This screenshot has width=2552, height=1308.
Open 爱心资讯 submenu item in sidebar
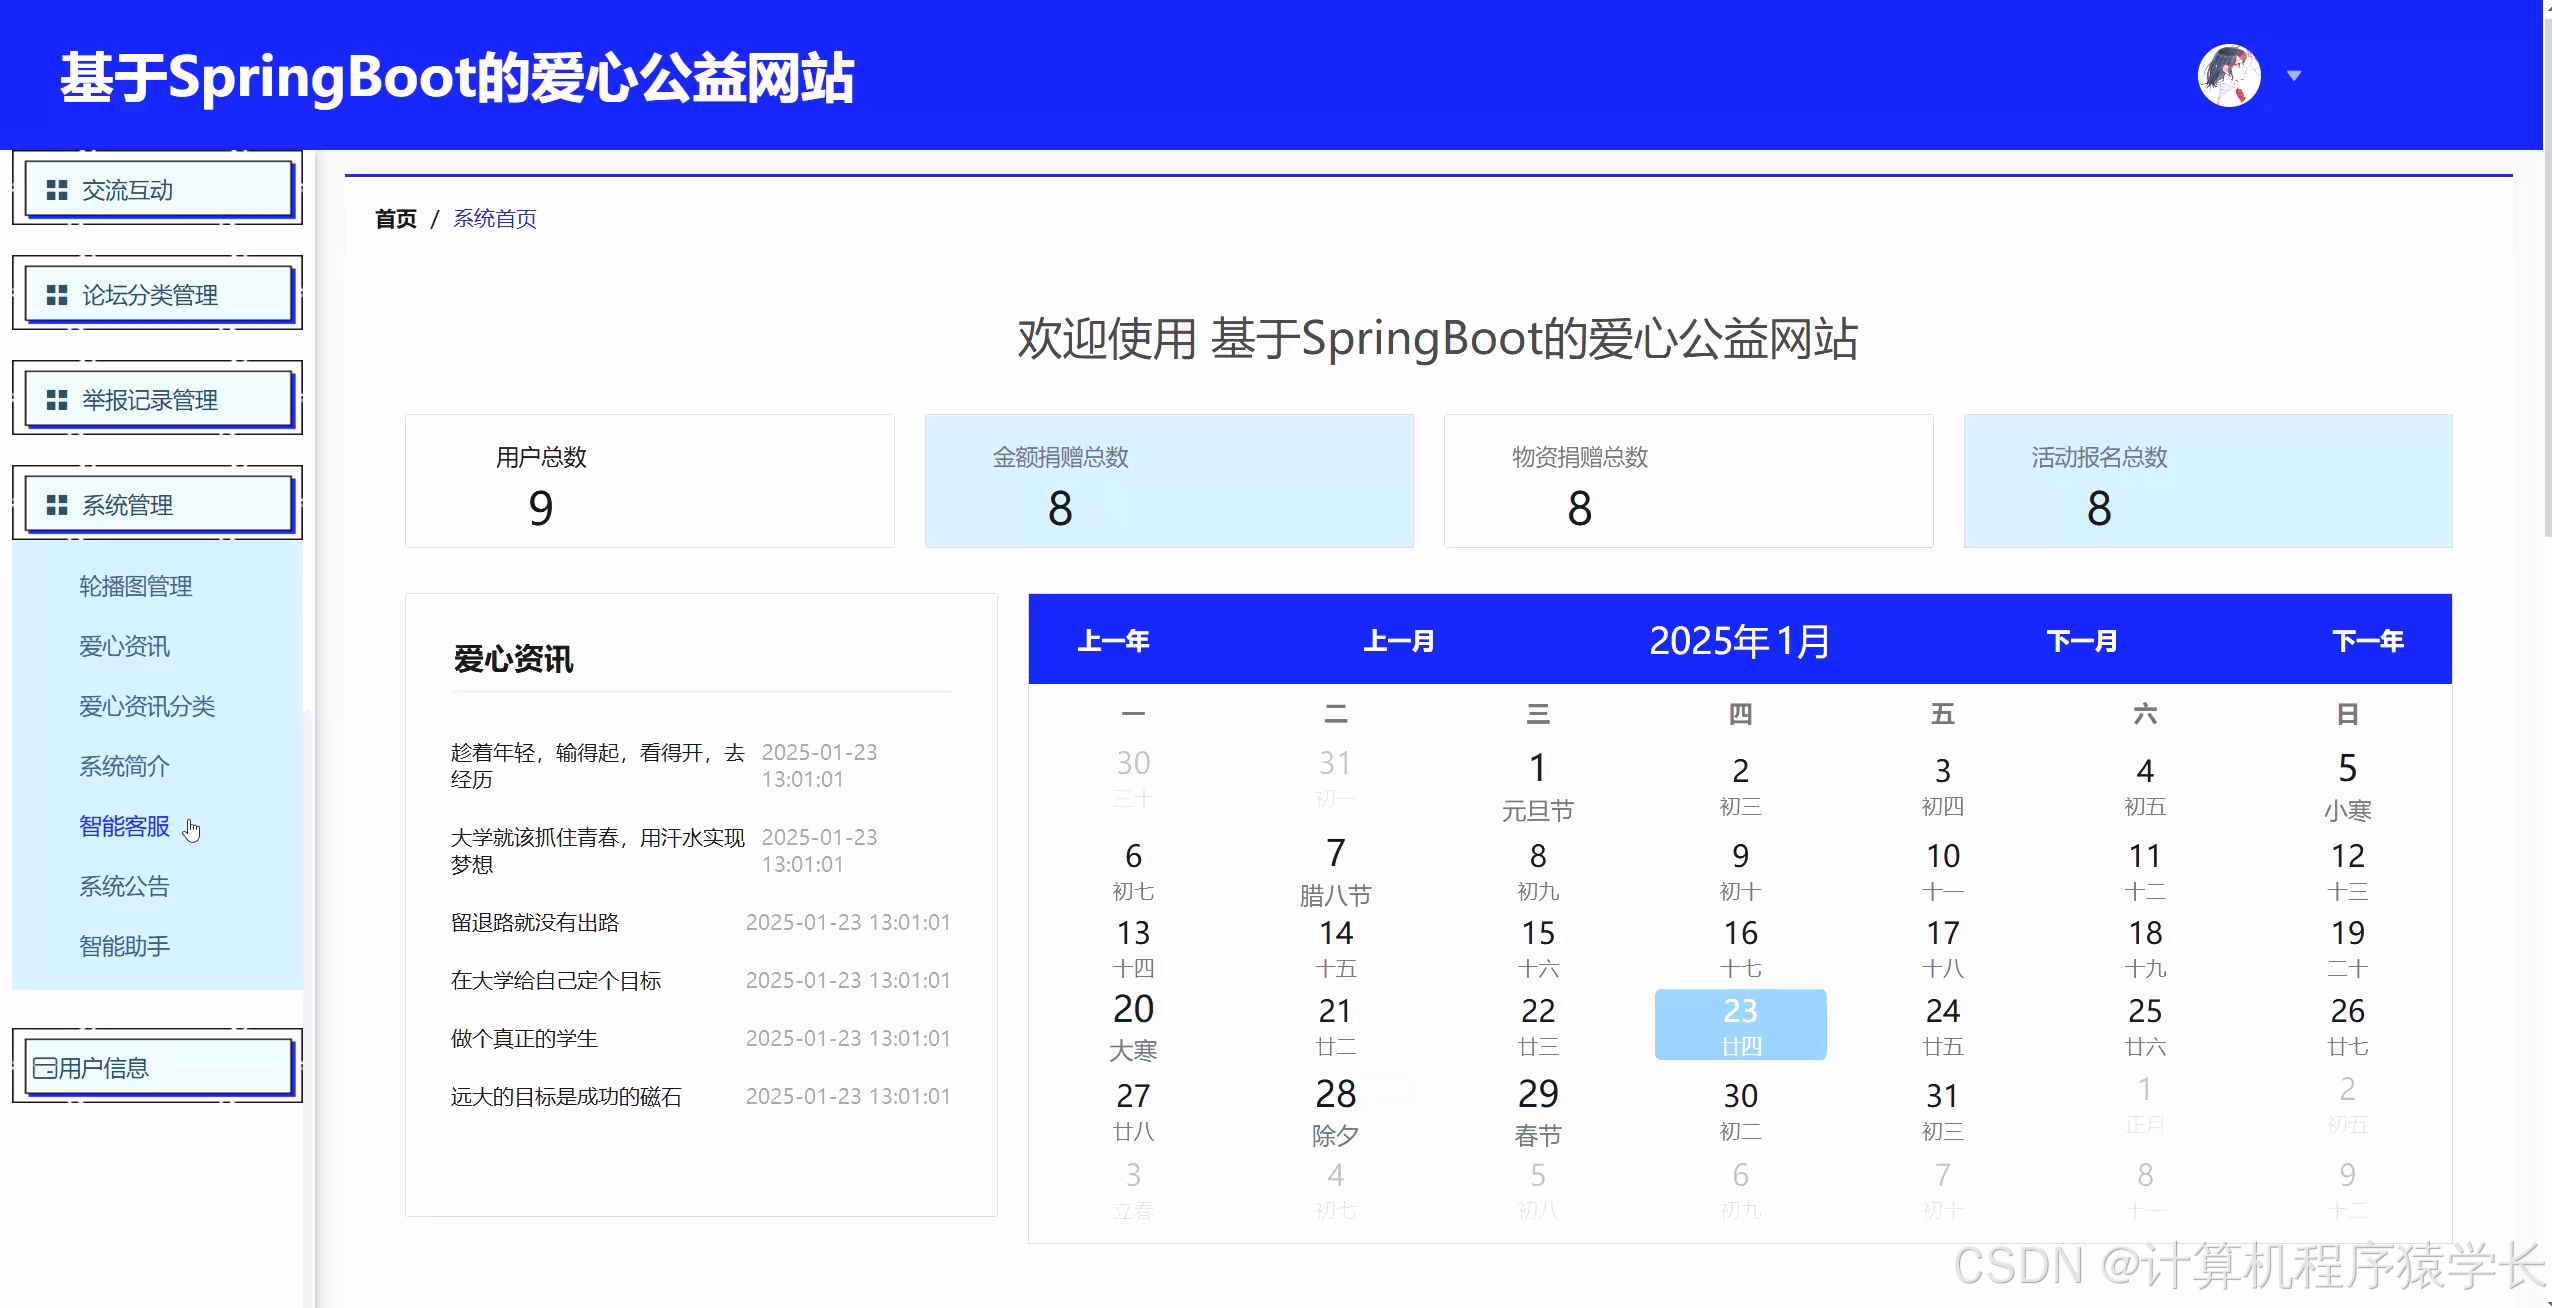124,646
